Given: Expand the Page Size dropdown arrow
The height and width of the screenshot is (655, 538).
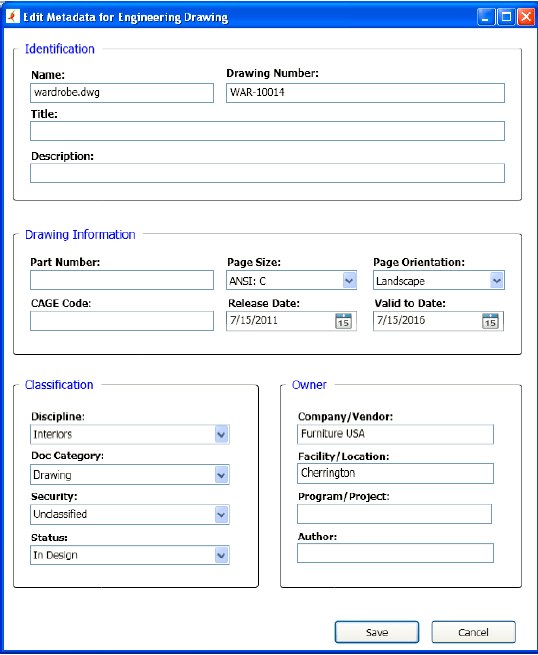Looking at the screenshot, I should click(x=349, y=280).
